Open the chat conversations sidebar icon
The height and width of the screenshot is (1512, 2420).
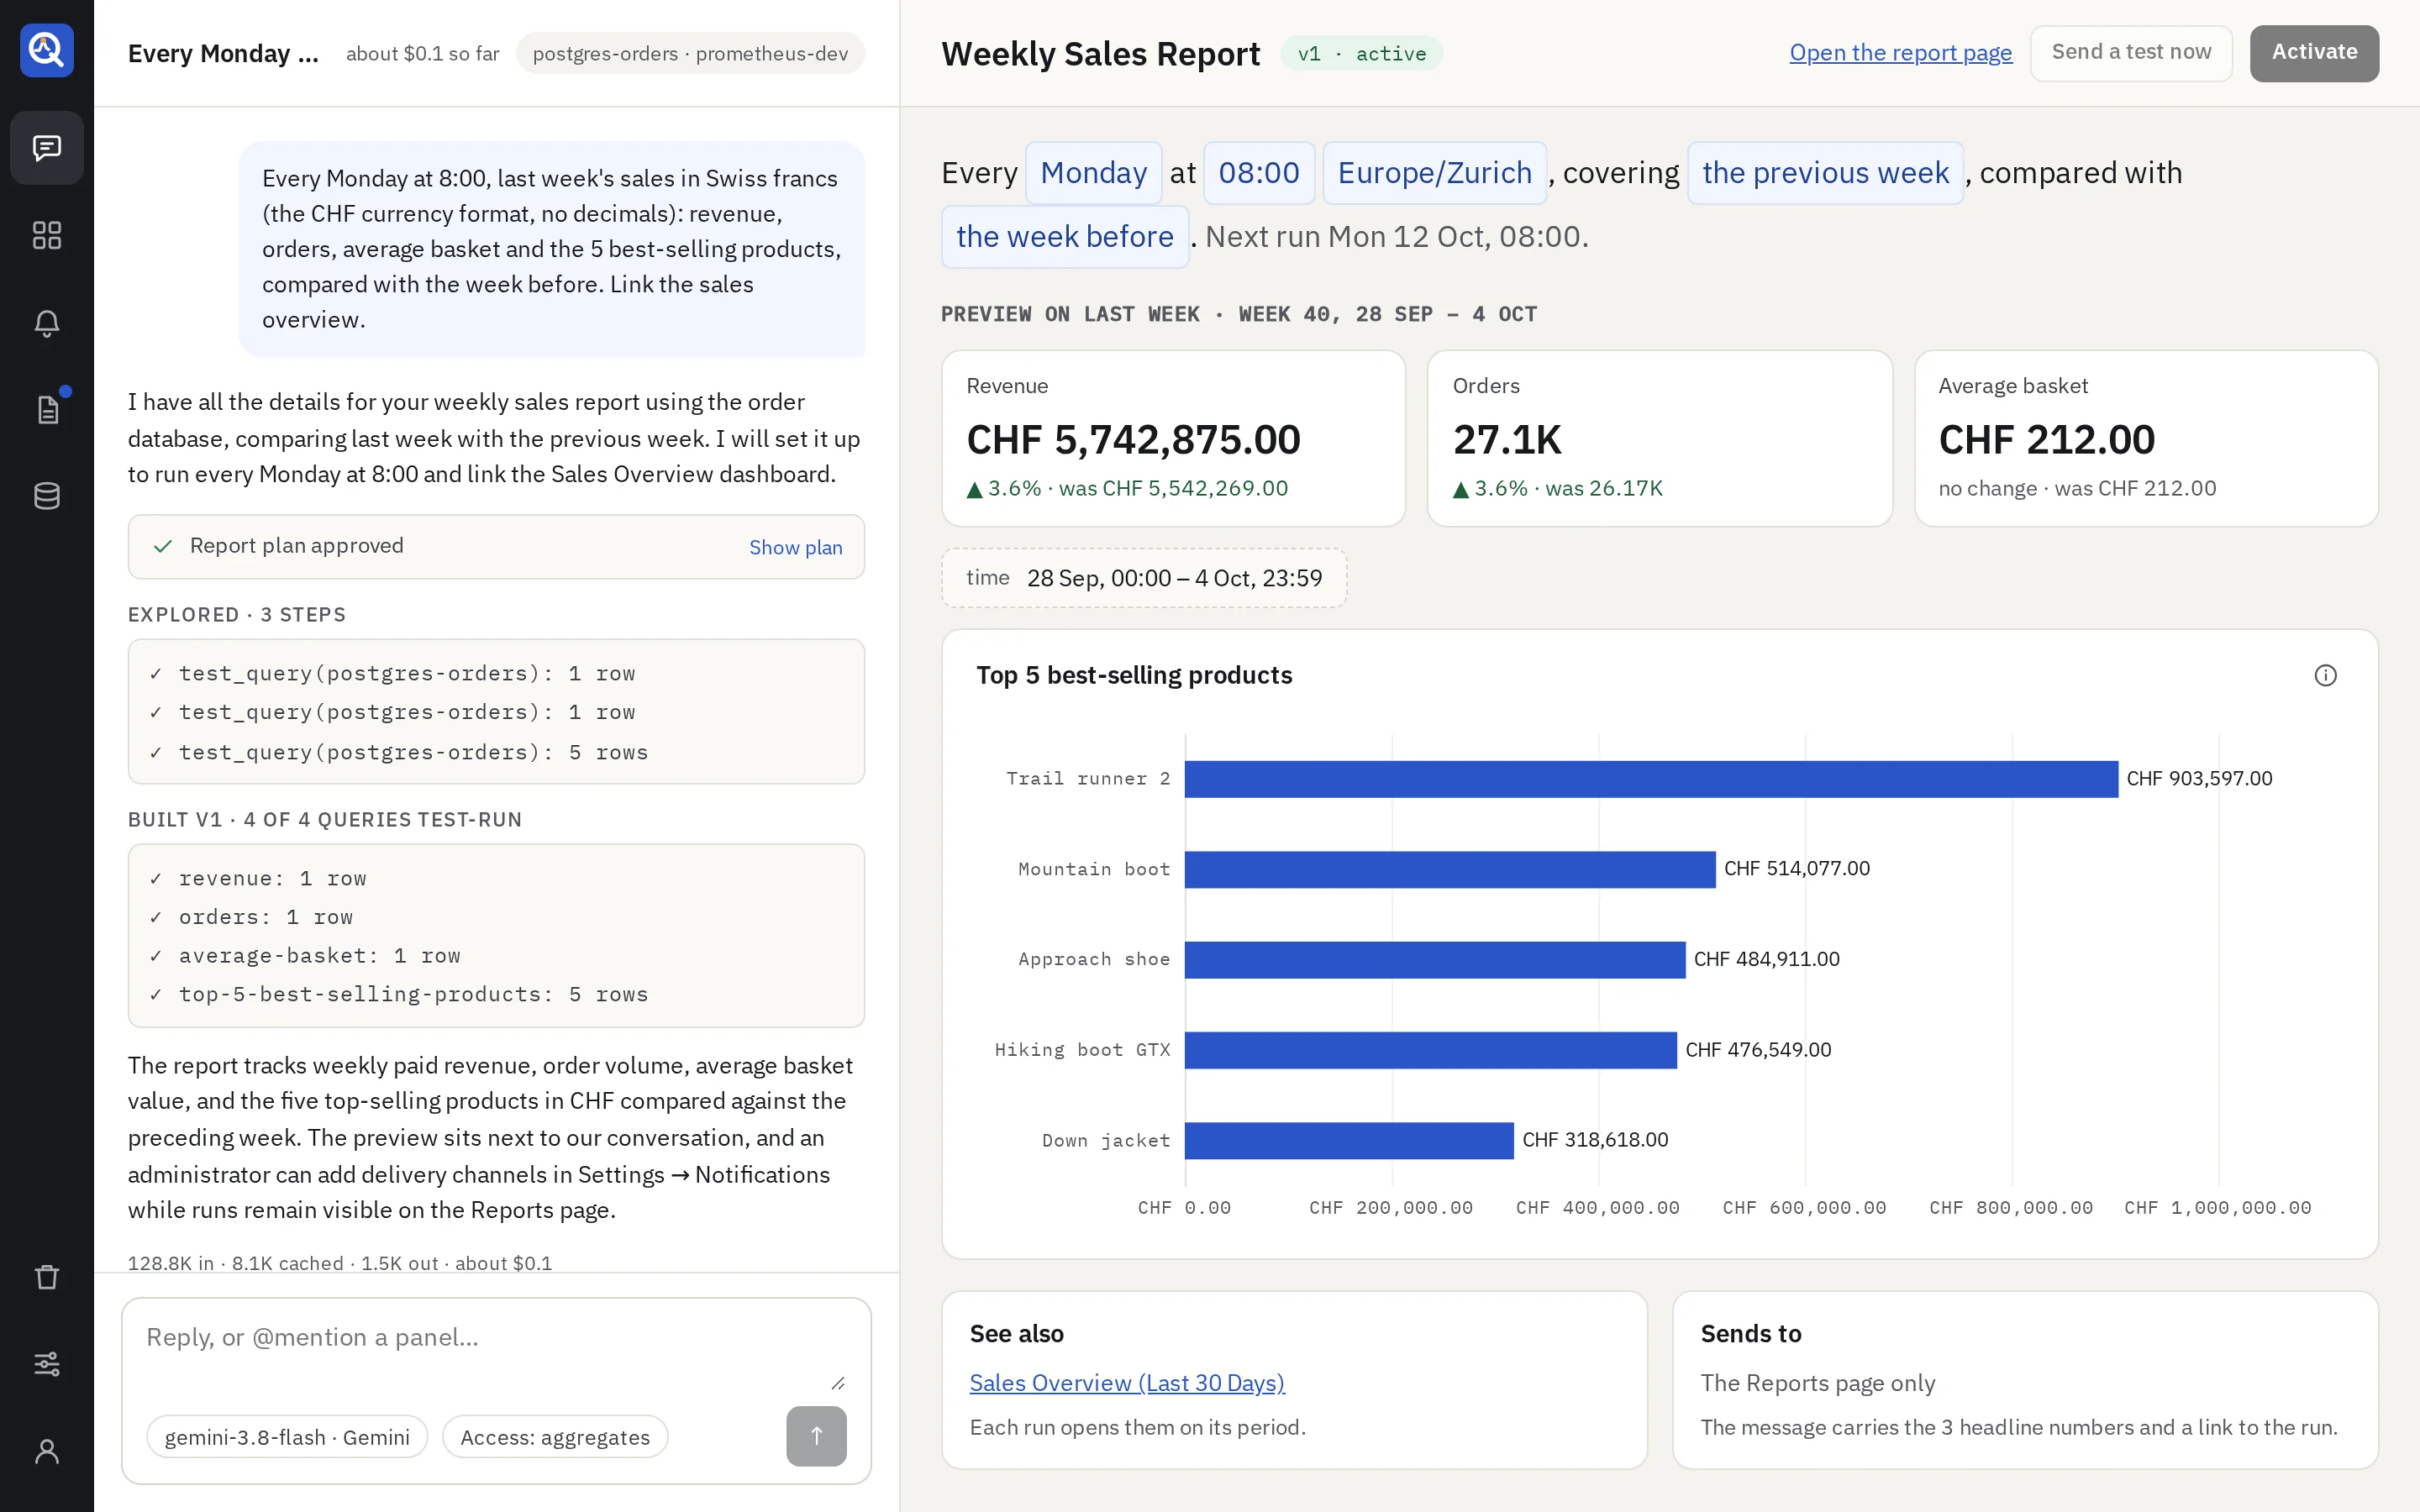pos(47,148)
